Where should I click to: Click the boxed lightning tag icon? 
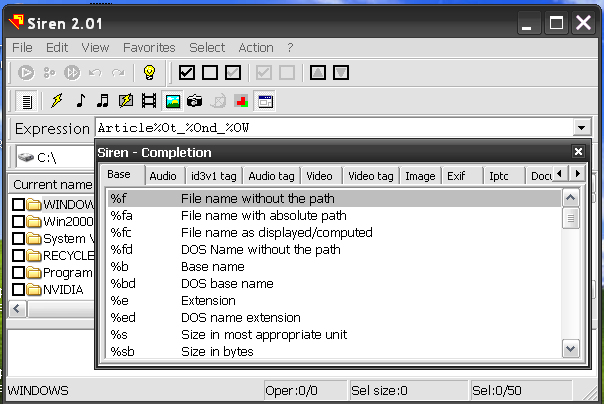coord(126,101)
